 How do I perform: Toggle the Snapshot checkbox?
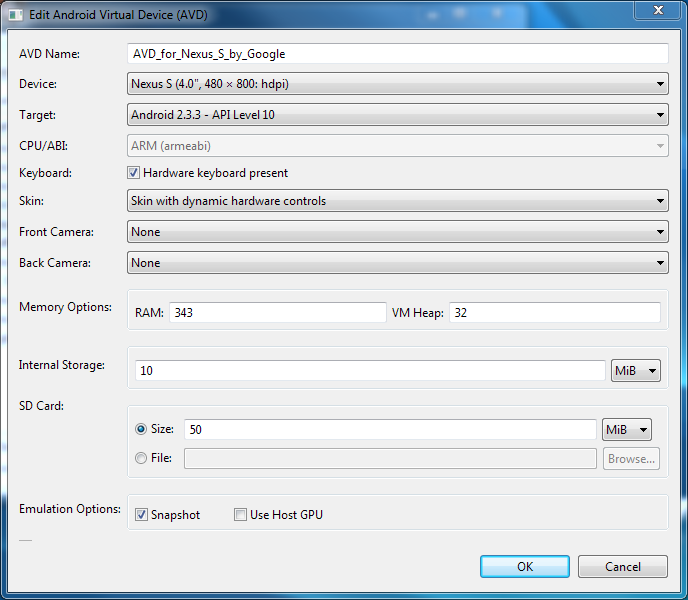pyautogui.click(x=141, y=514)
